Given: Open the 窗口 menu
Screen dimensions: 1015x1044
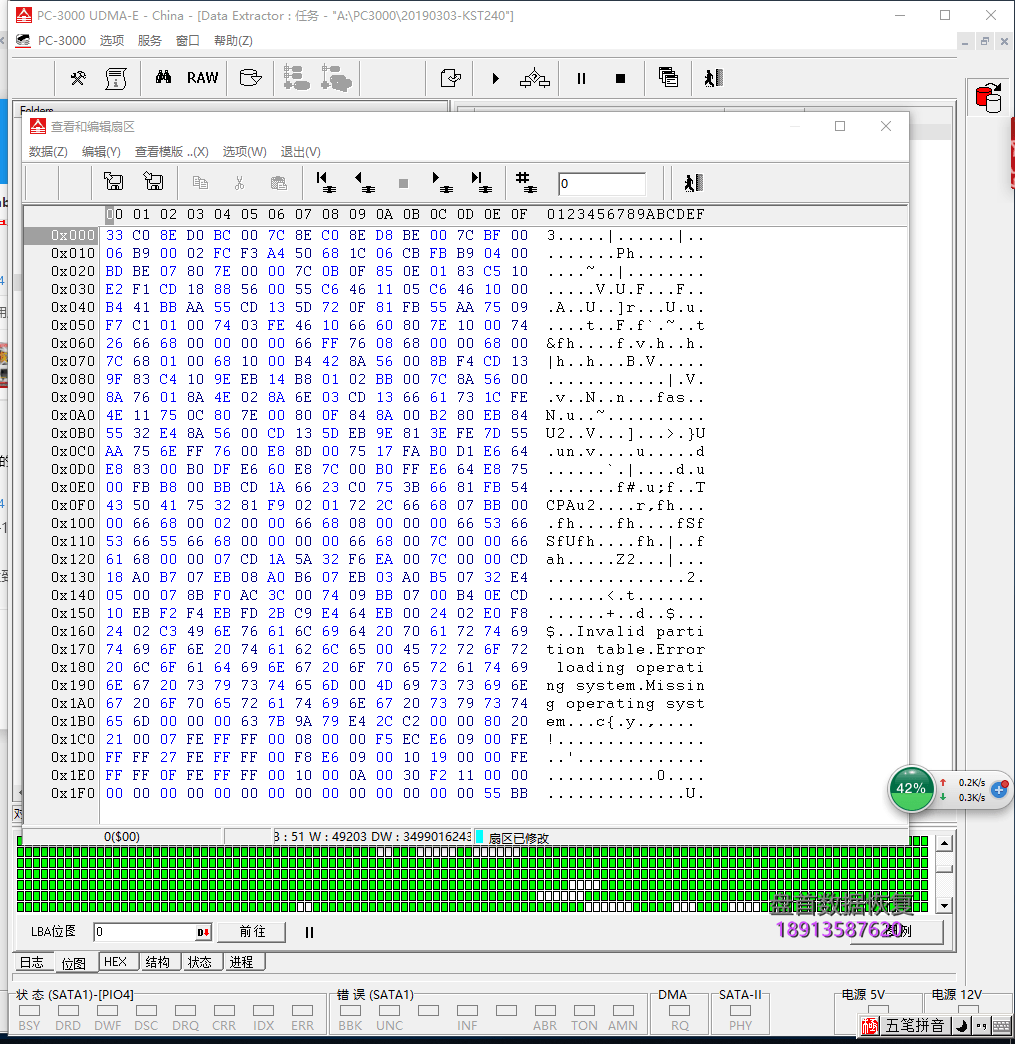Looking at the screenshot, I should pyautogui.click(x=188, y=41).
